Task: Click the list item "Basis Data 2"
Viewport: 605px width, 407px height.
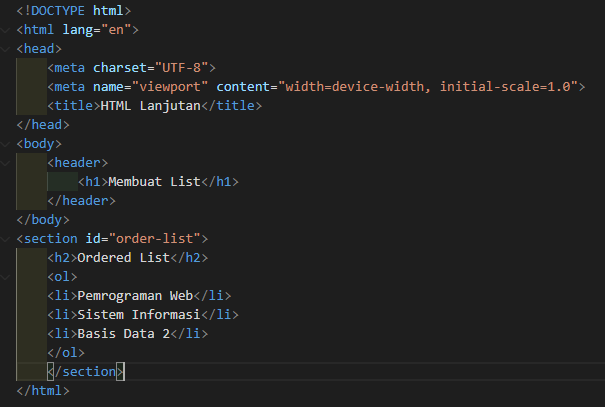Action: tap(123, 334)
